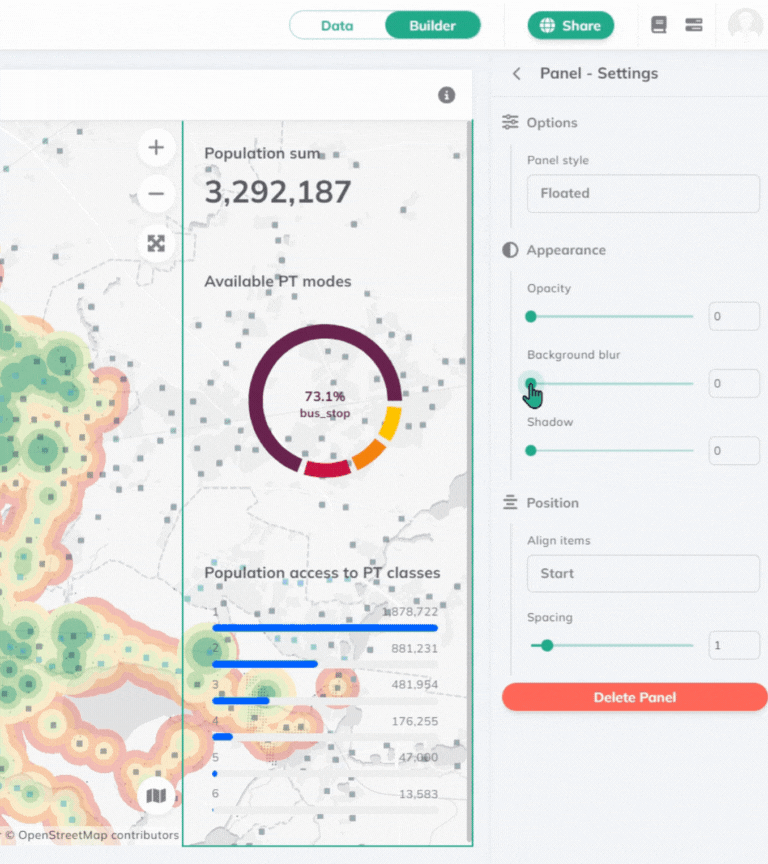Open the Align items dropdown
This screenshot has height=864, width=768.
click(643, 573)
